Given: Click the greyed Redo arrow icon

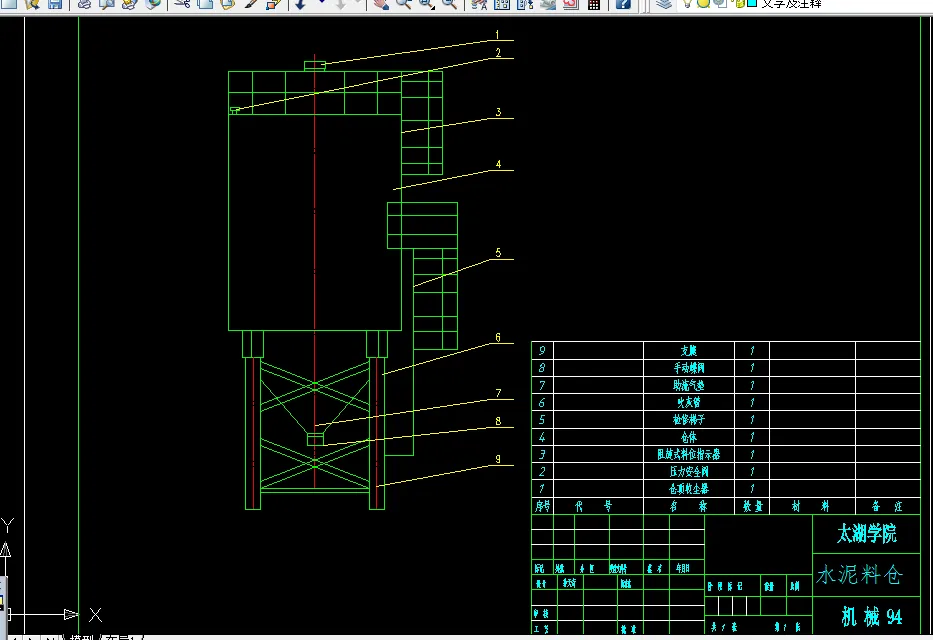Looking at the screenshot, I should pos(340,4).
